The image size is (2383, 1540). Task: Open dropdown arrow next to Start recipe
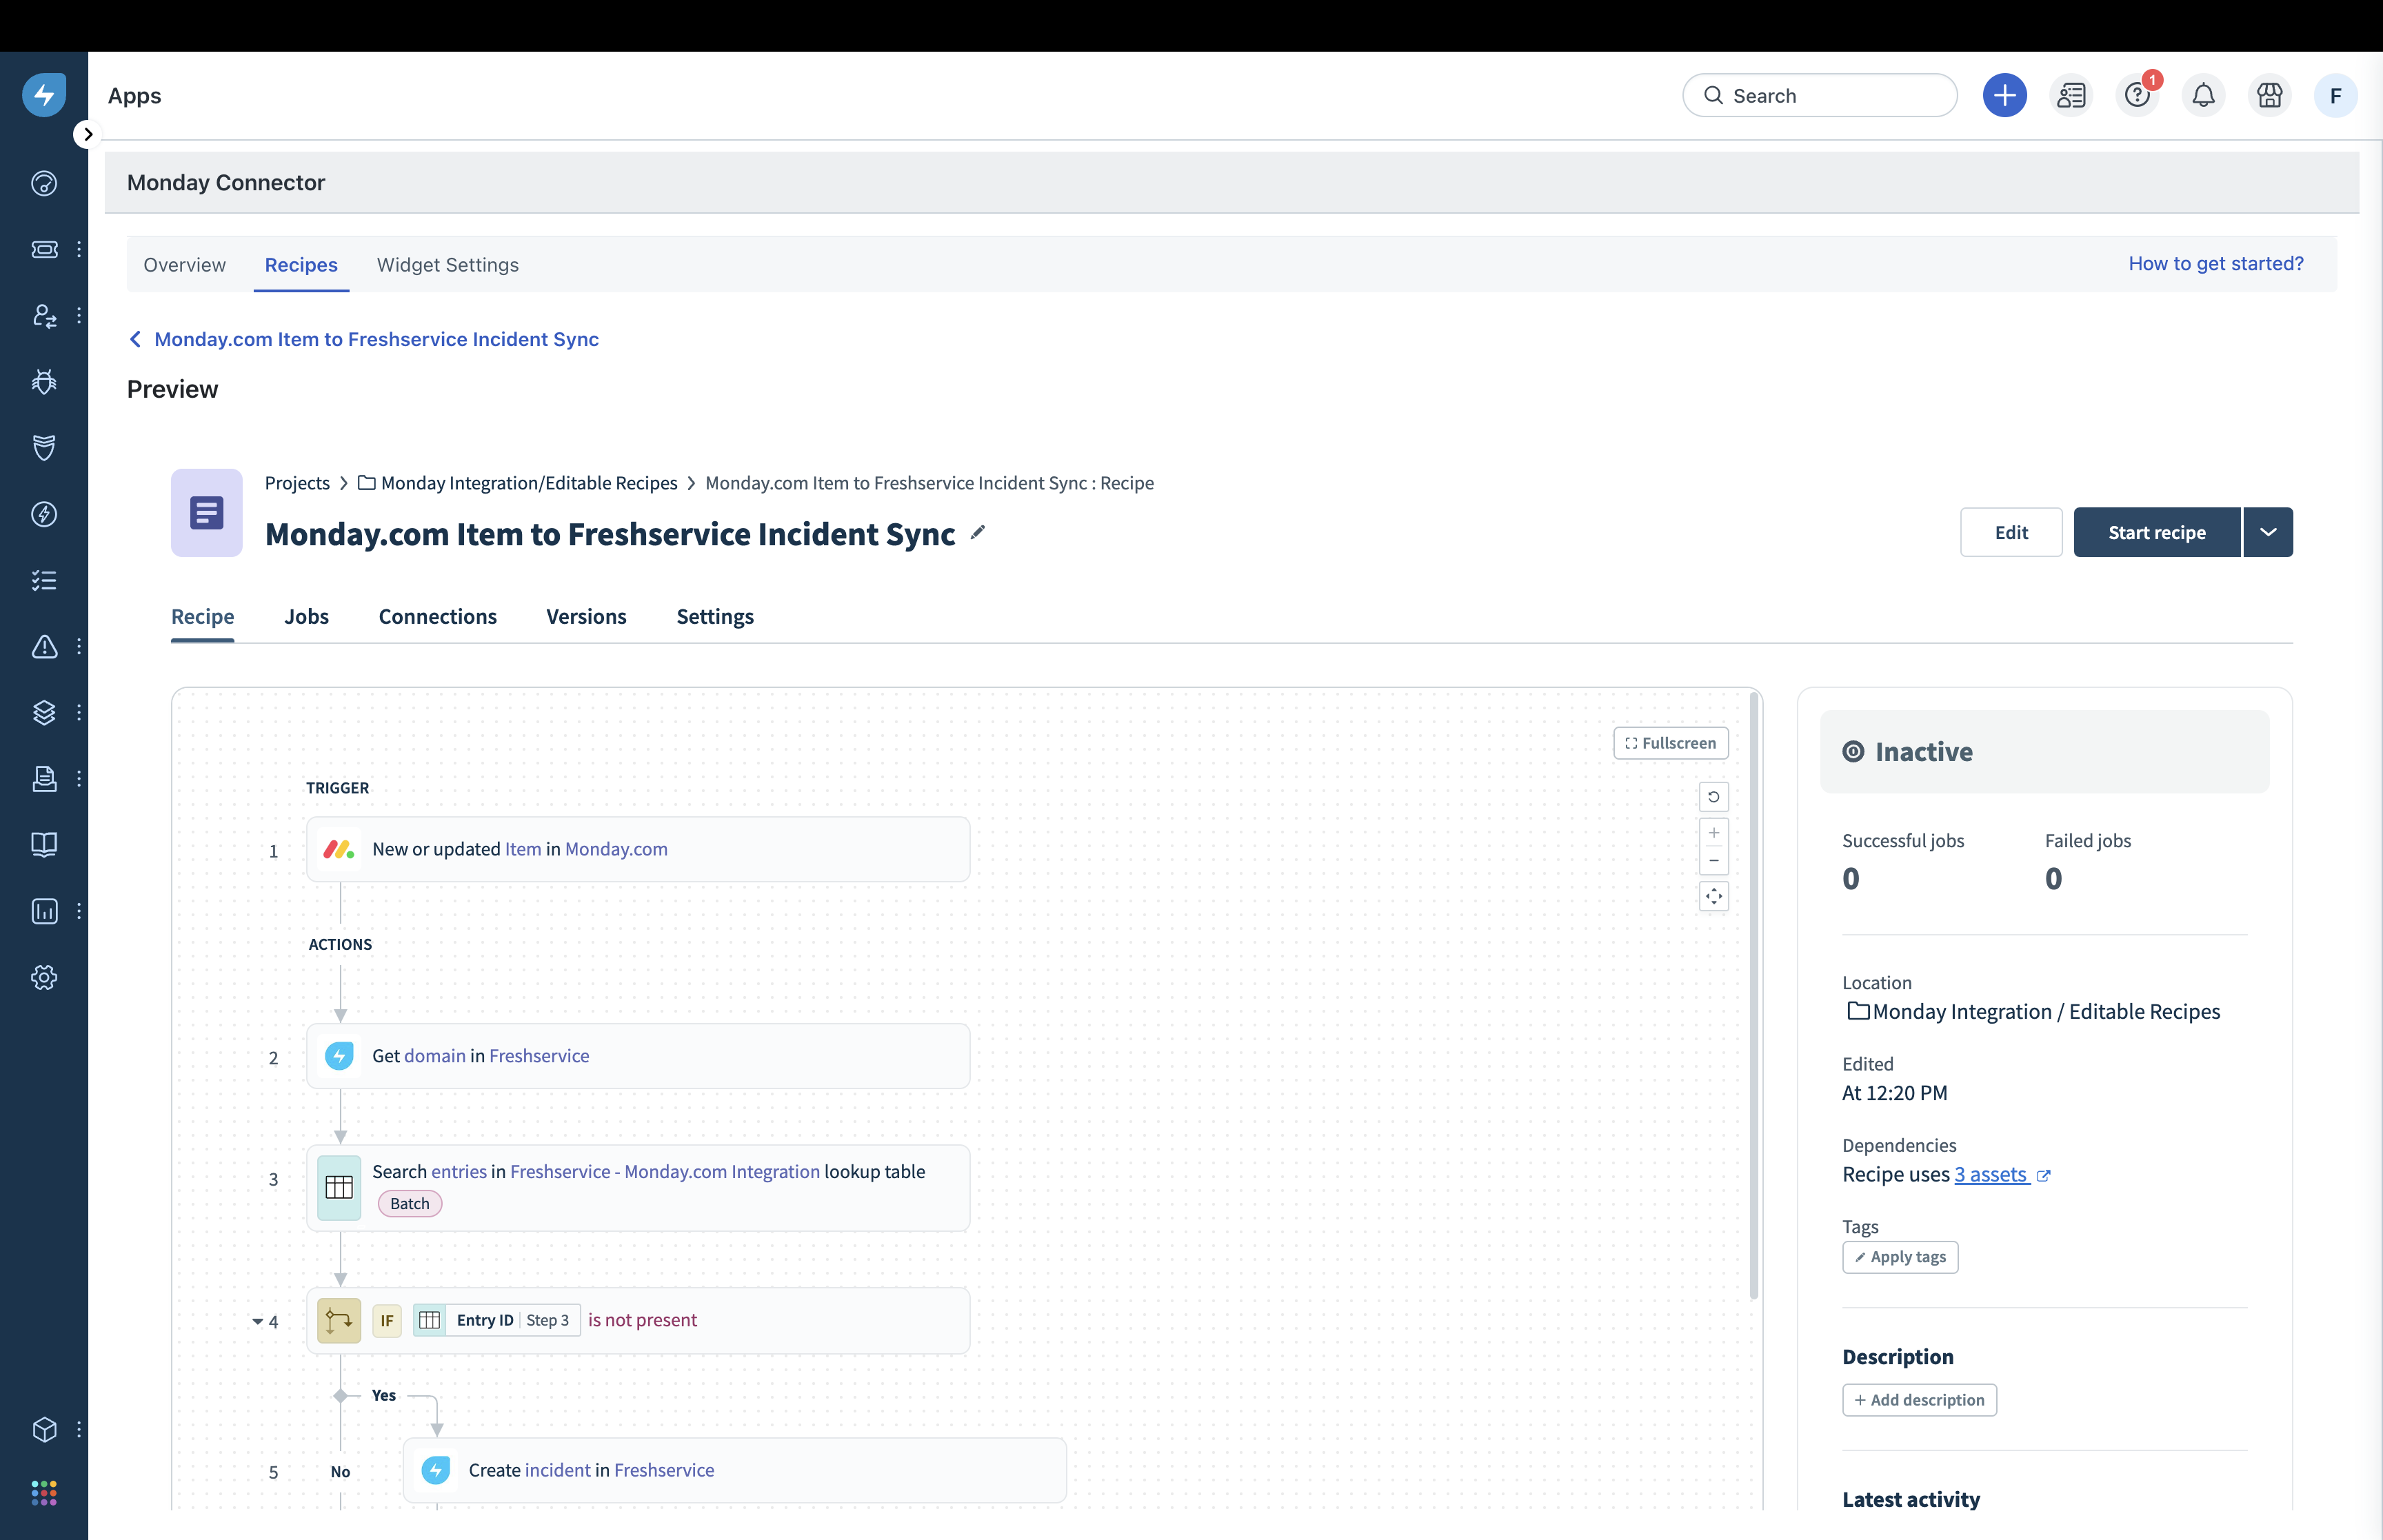click(x=2268, y=532)
